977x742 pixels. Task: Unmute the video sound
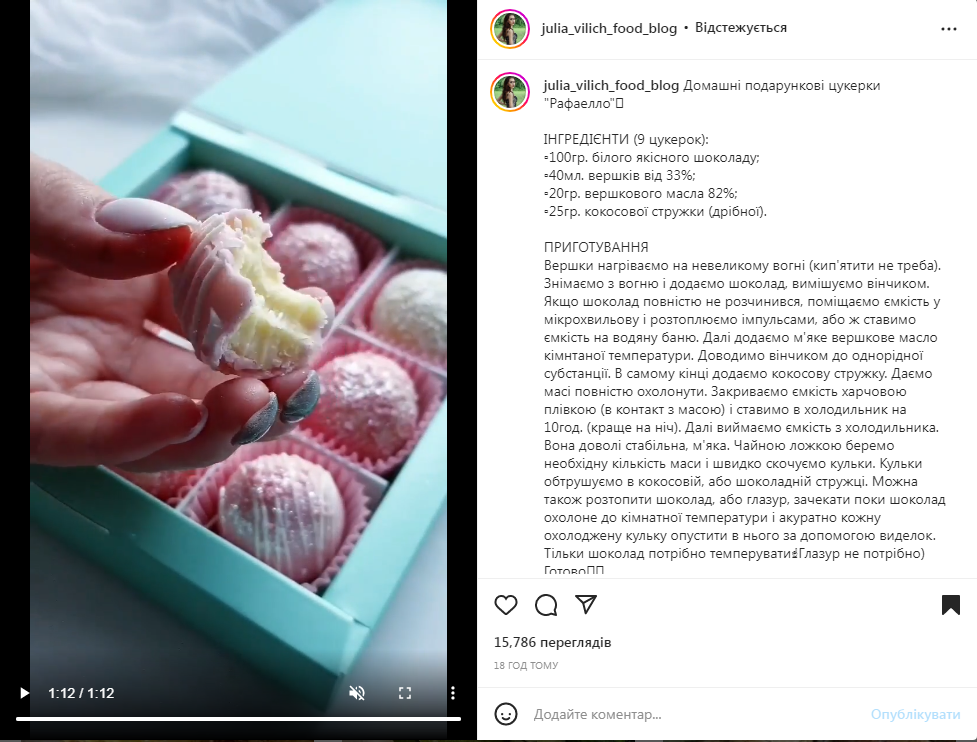click(x=357, y=693)
